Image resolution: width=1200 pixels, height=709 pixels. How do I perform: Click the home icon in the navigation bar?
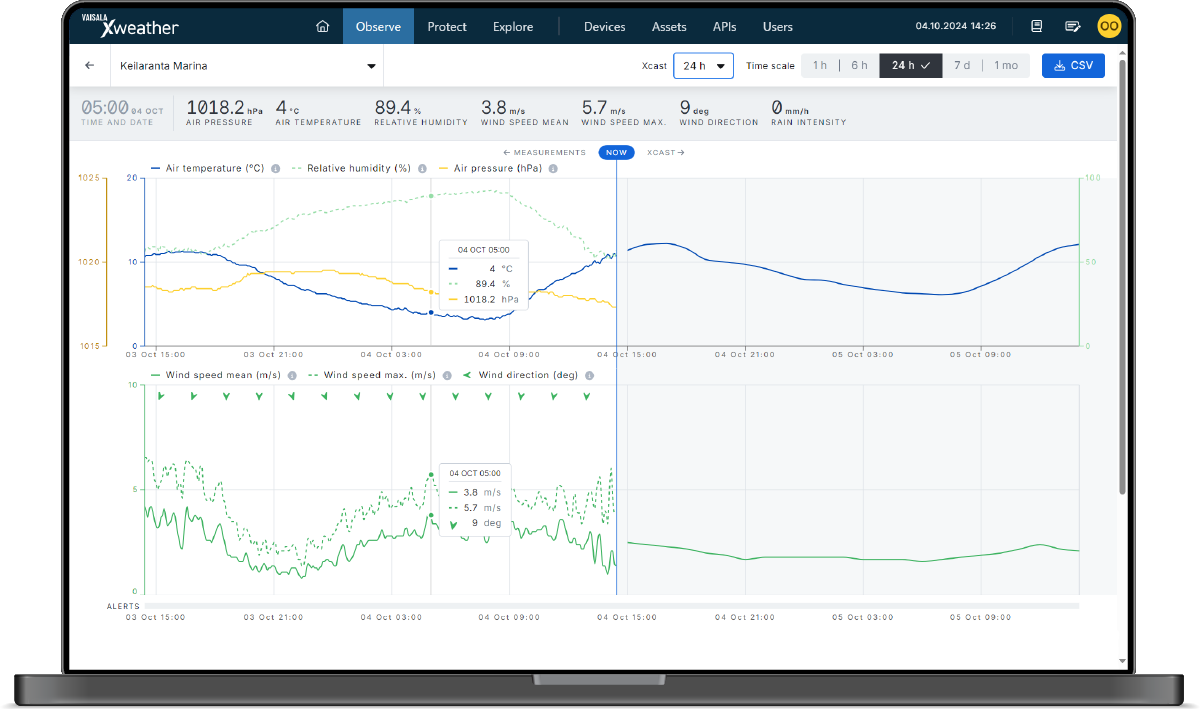(322, 26)
